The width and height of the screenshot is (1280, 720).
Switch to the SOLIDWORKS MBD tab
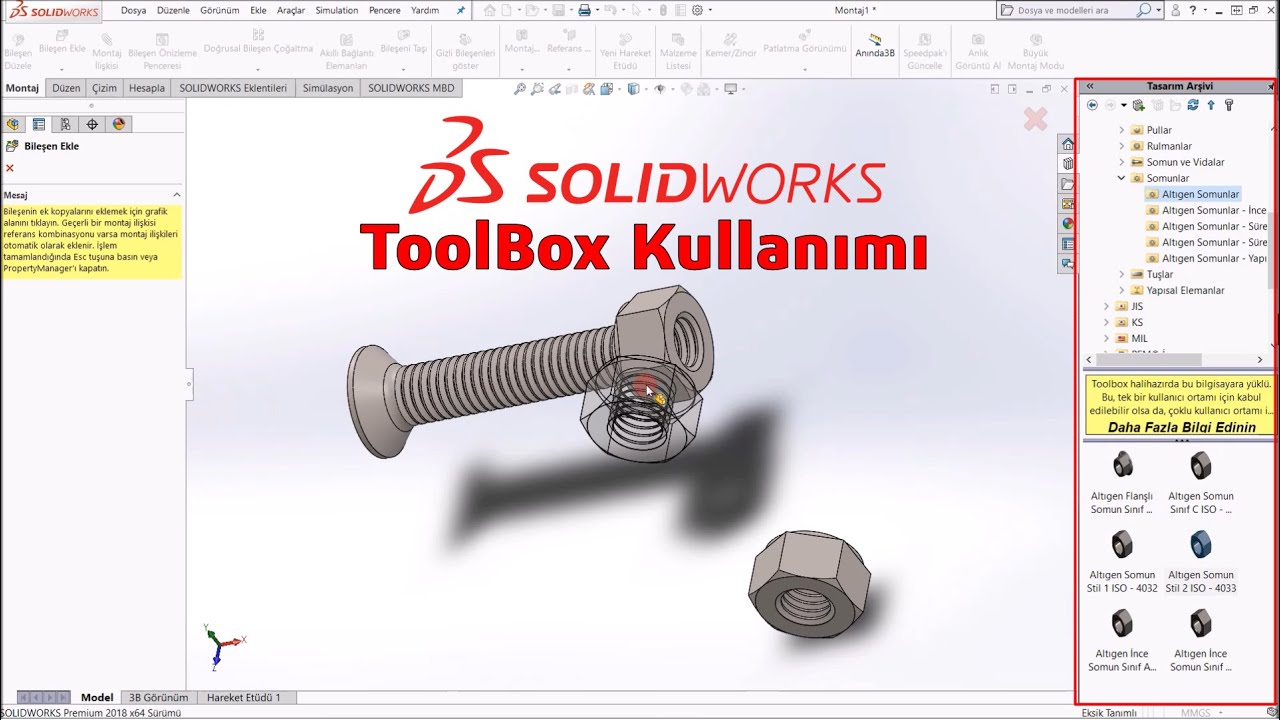(411, 88)
